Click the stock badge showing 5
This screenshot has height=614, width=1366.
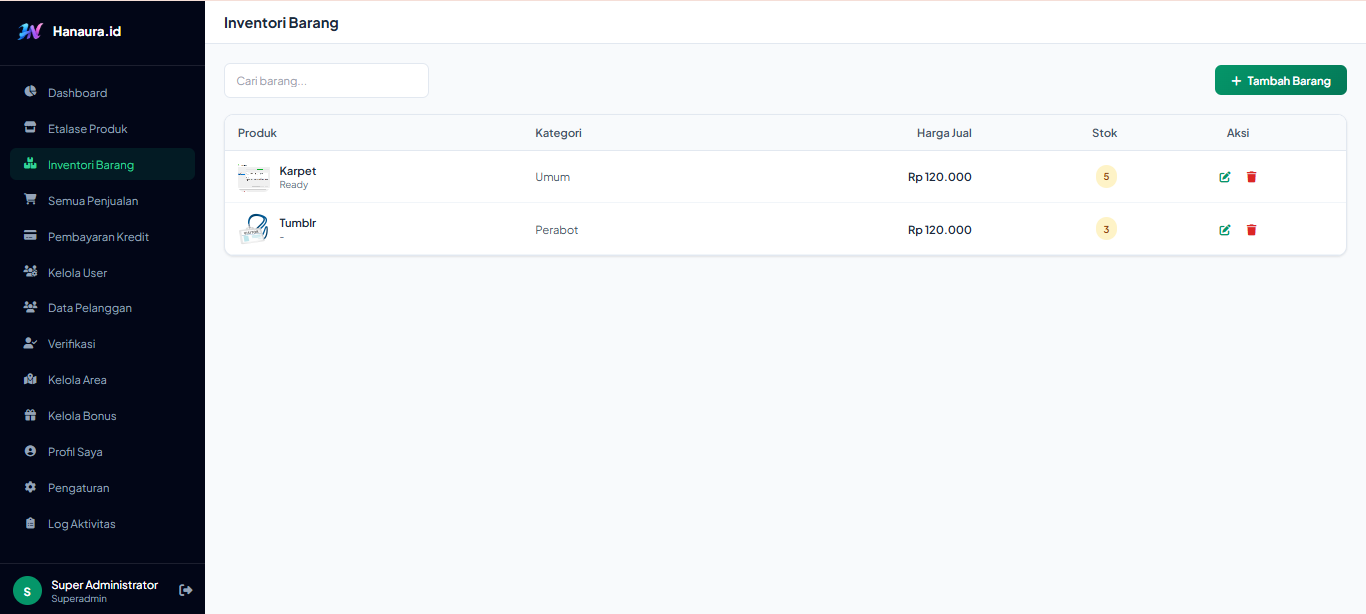[1106, 177]
